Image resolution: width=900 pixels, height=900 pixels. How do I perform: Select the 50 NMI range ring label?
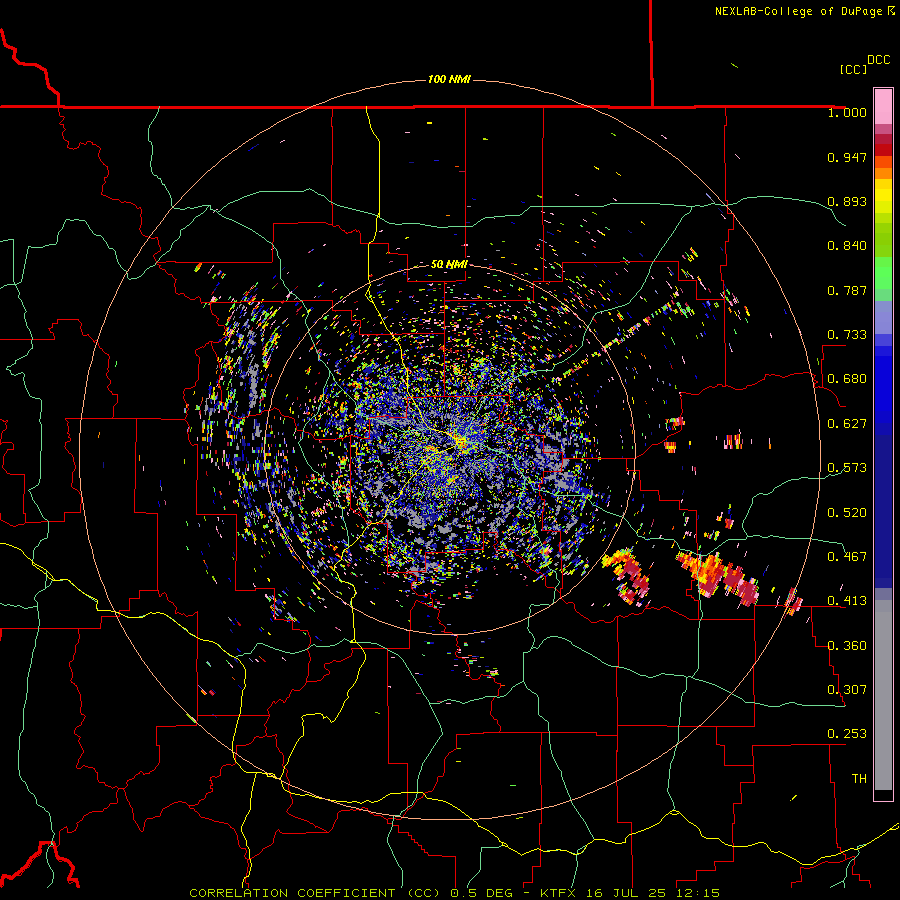point(449,264)
